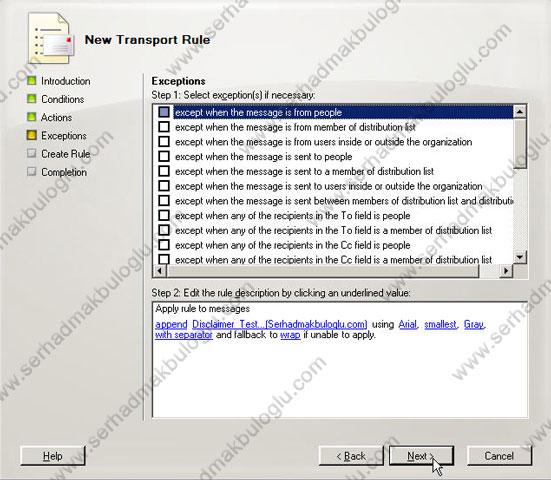551x480 pixels.
Task: Click the green Introduction step indicator
Action: click(x=32, y=80)
